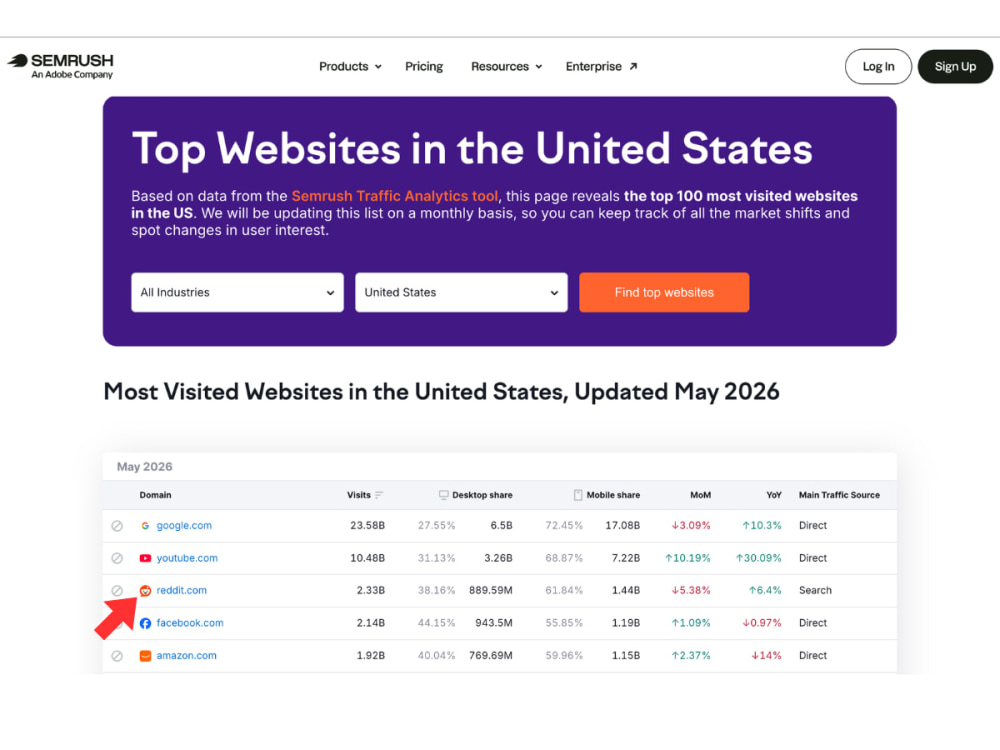Click the Sign Up button
This screenshot has width=1000, height=750.
[x=955, y=66]
